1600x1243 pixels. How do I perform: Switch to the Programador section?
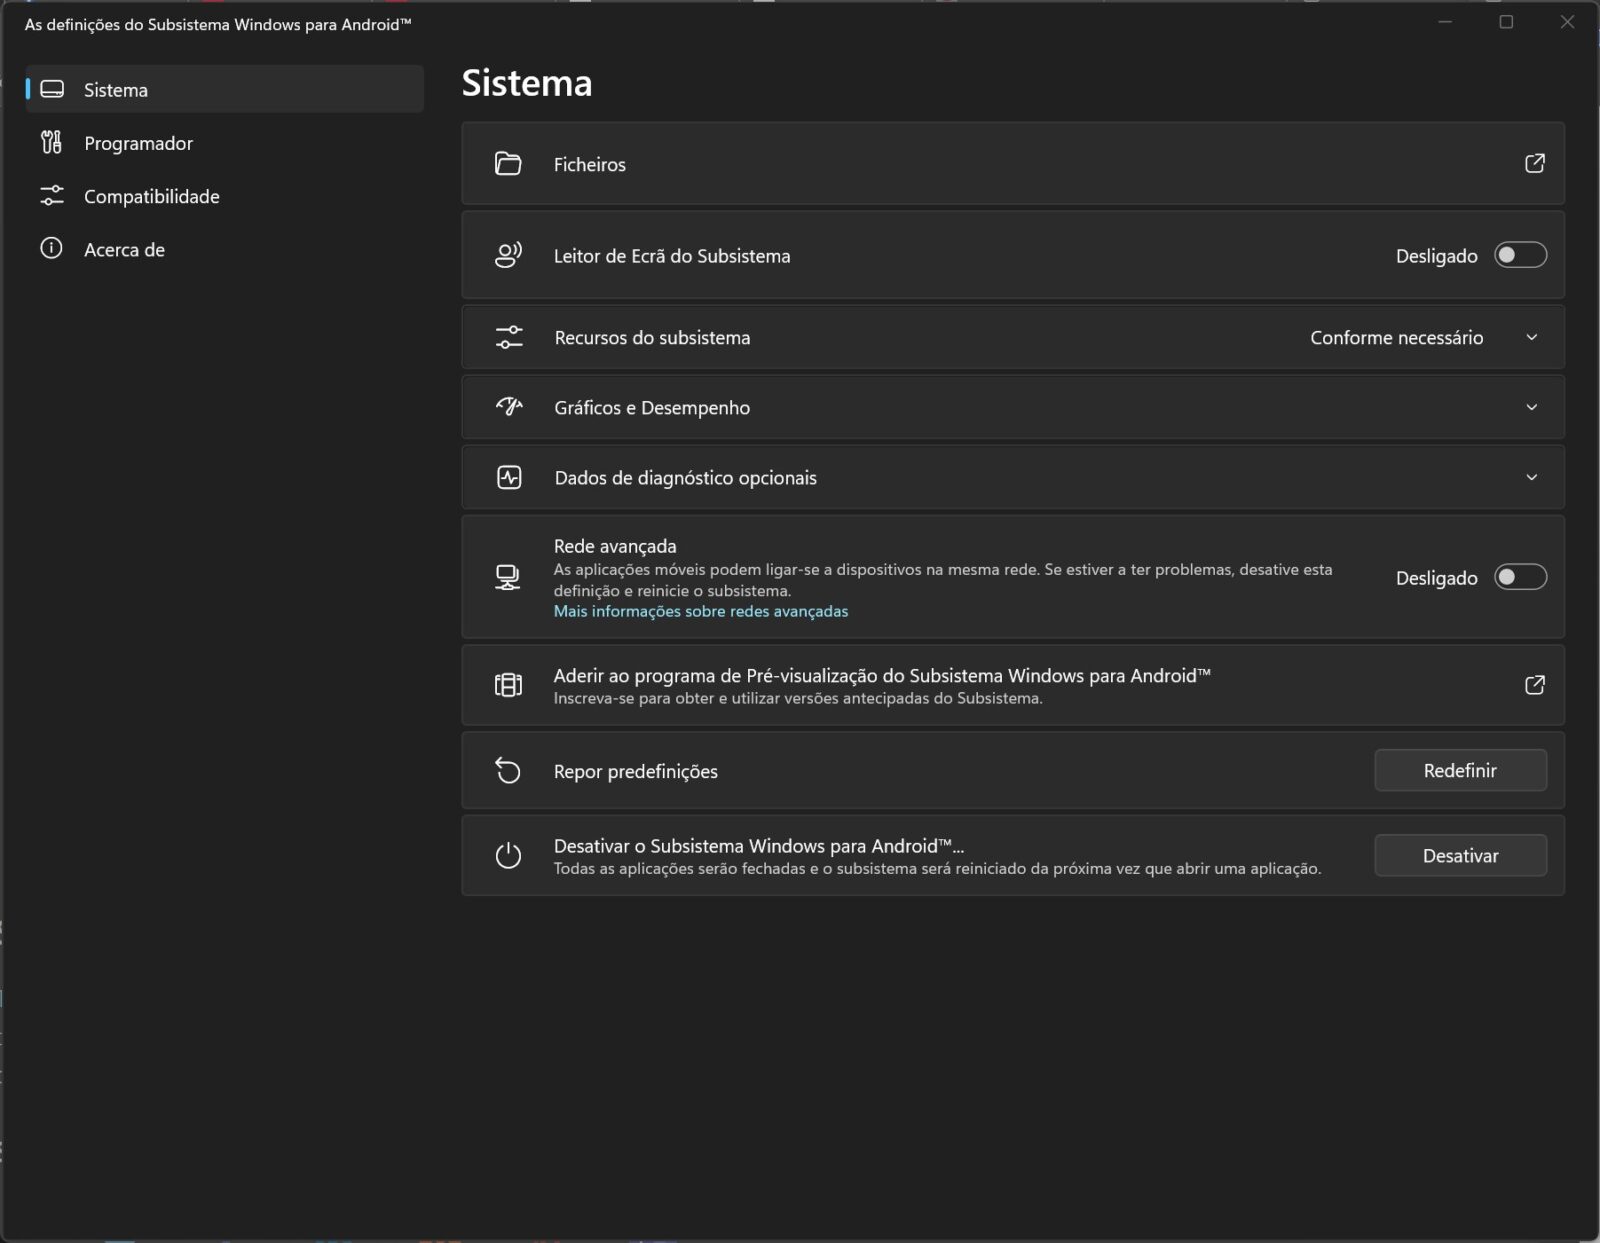[x=138, y=143]
